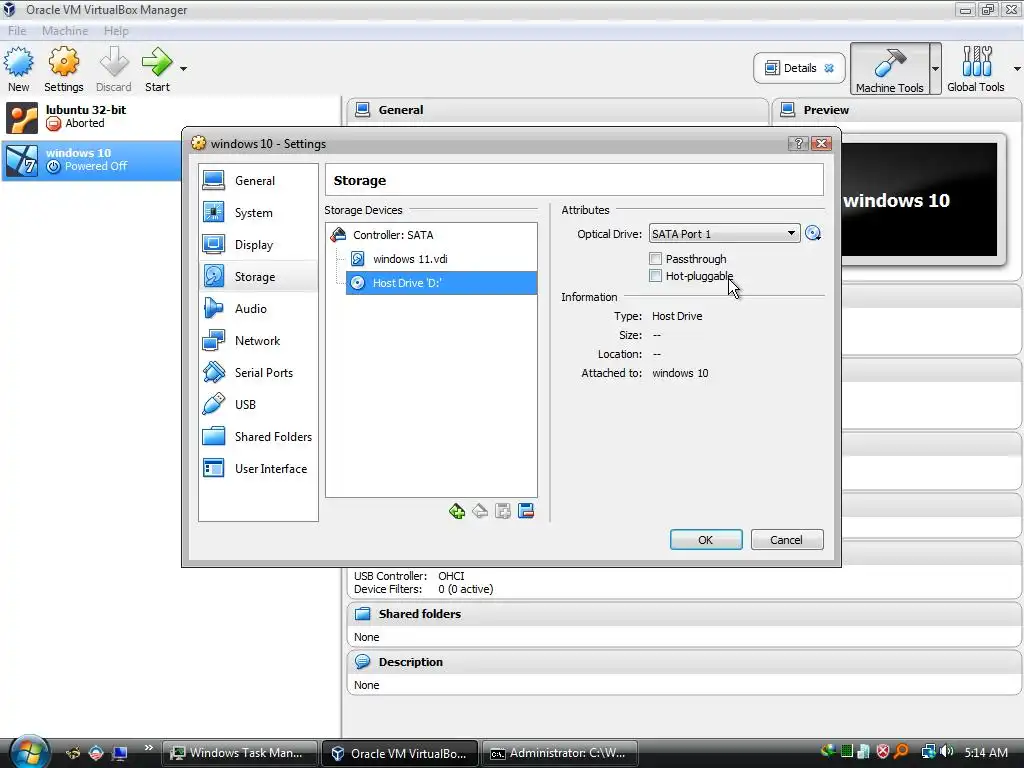Screen dimensions: 1024x768
Task: Enable the Hot-pluggable checkbox
Action: 656,276
